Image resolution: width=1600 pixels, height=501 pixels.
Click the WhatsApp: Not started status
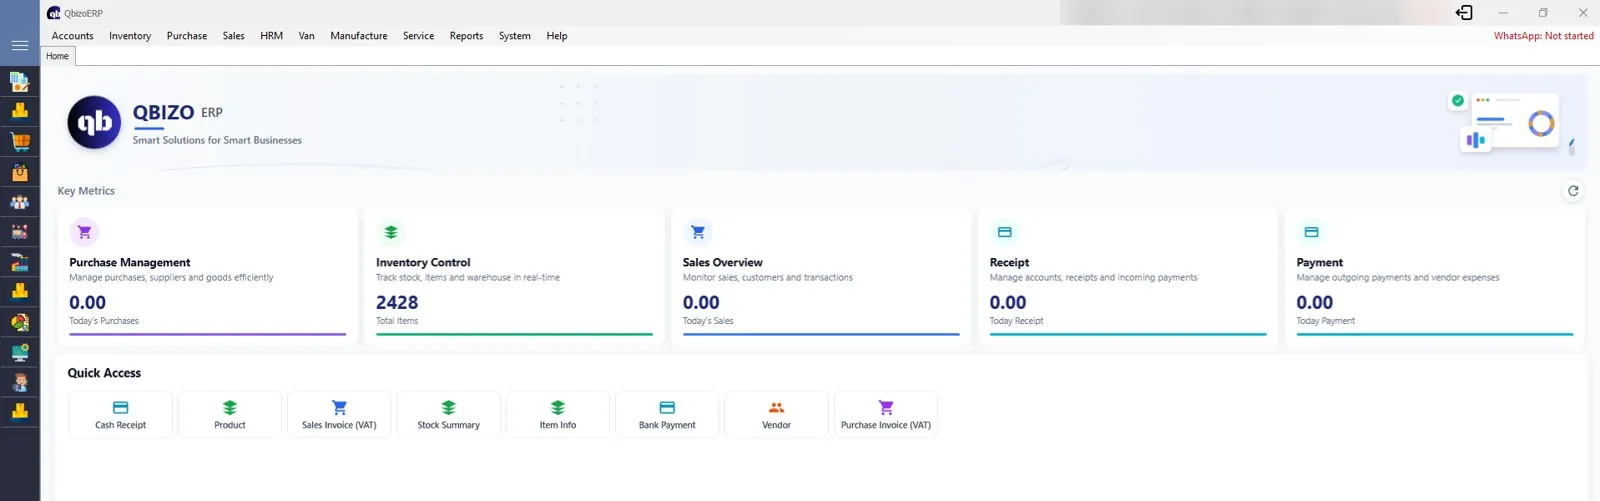1544,36
